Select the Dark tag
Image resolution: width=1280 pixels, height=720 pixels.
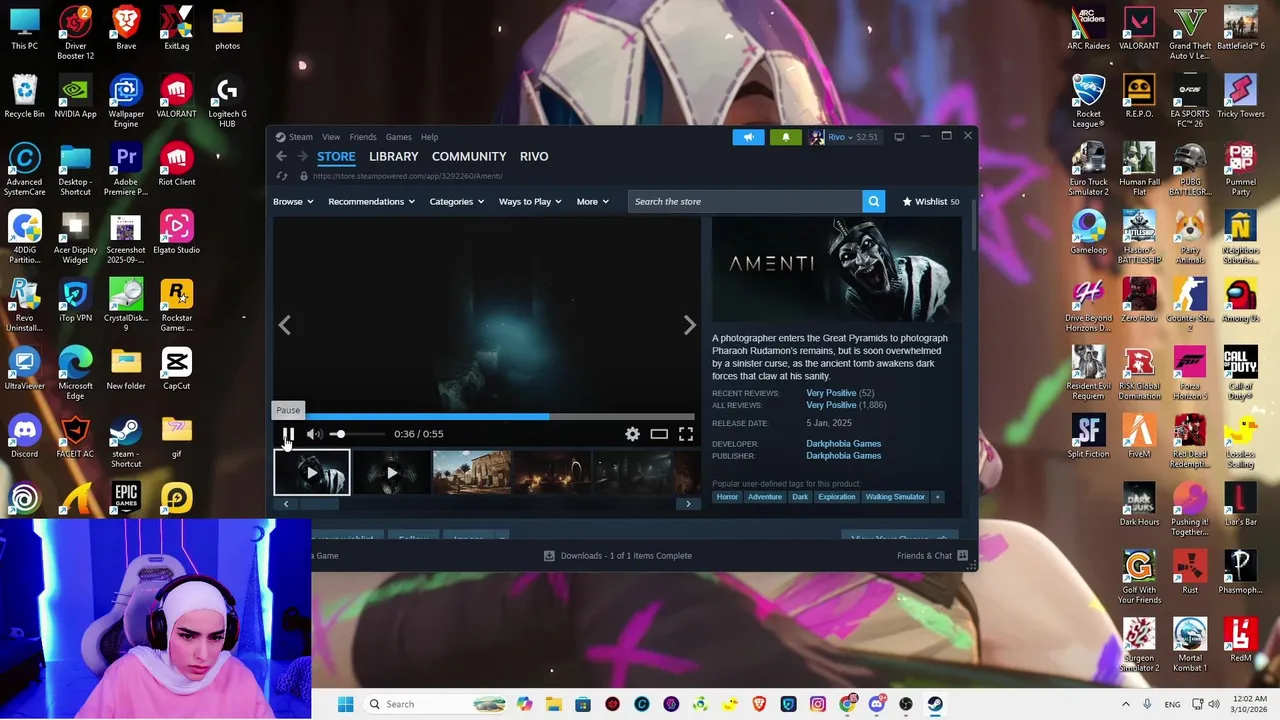click(800, 497)
